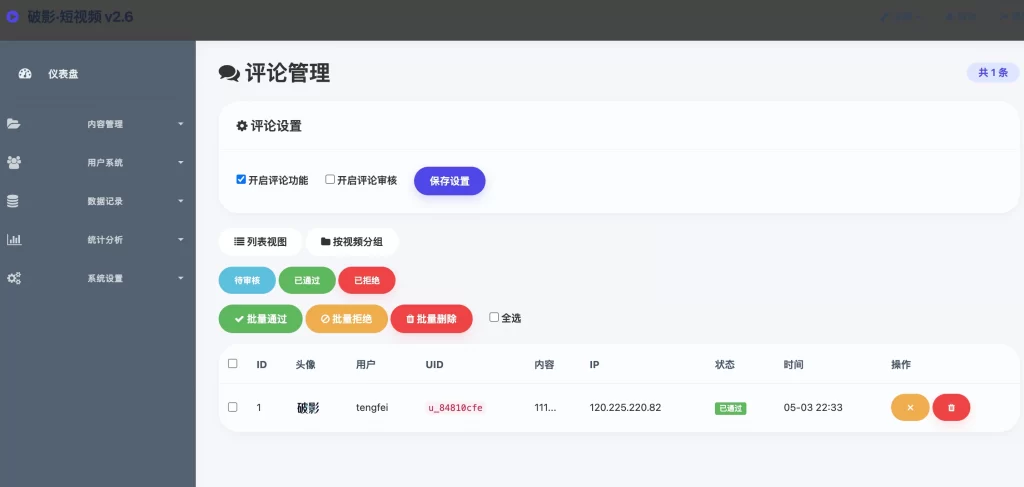Click the comments bubble icon beside 评论管理

point(229,73)
